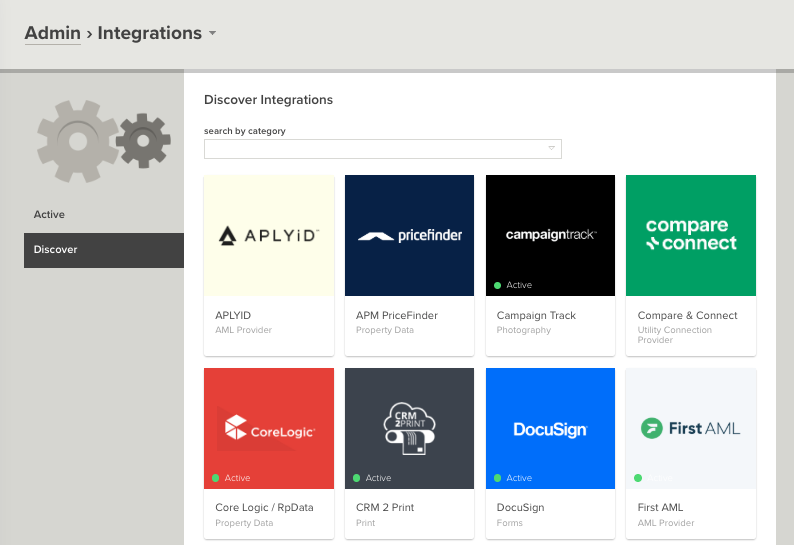794x545 pixels.
Task: Click the Utility Connection Provider label
Action: click(x=674, y=335)
